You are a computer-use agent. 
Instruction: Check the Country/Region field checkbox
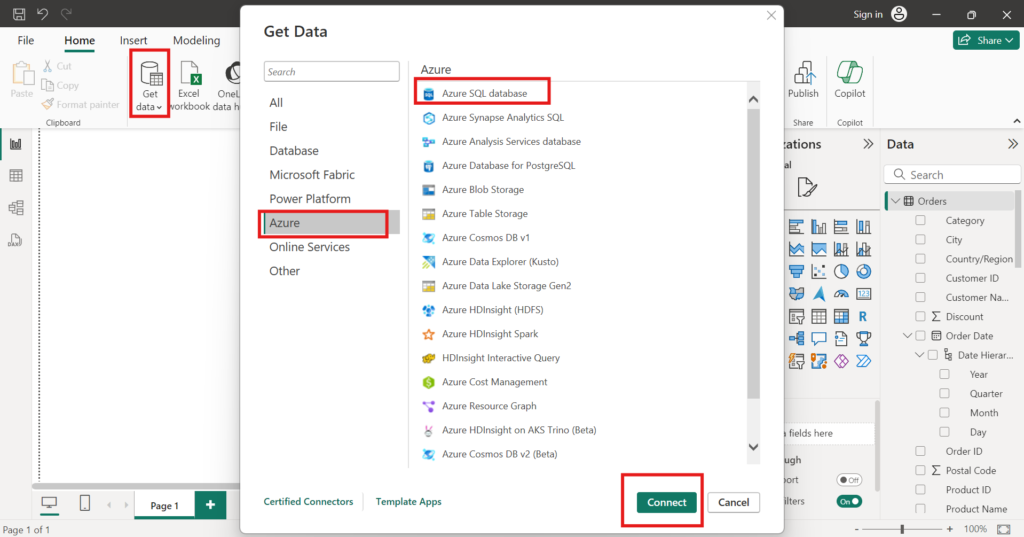pos(920,259)
